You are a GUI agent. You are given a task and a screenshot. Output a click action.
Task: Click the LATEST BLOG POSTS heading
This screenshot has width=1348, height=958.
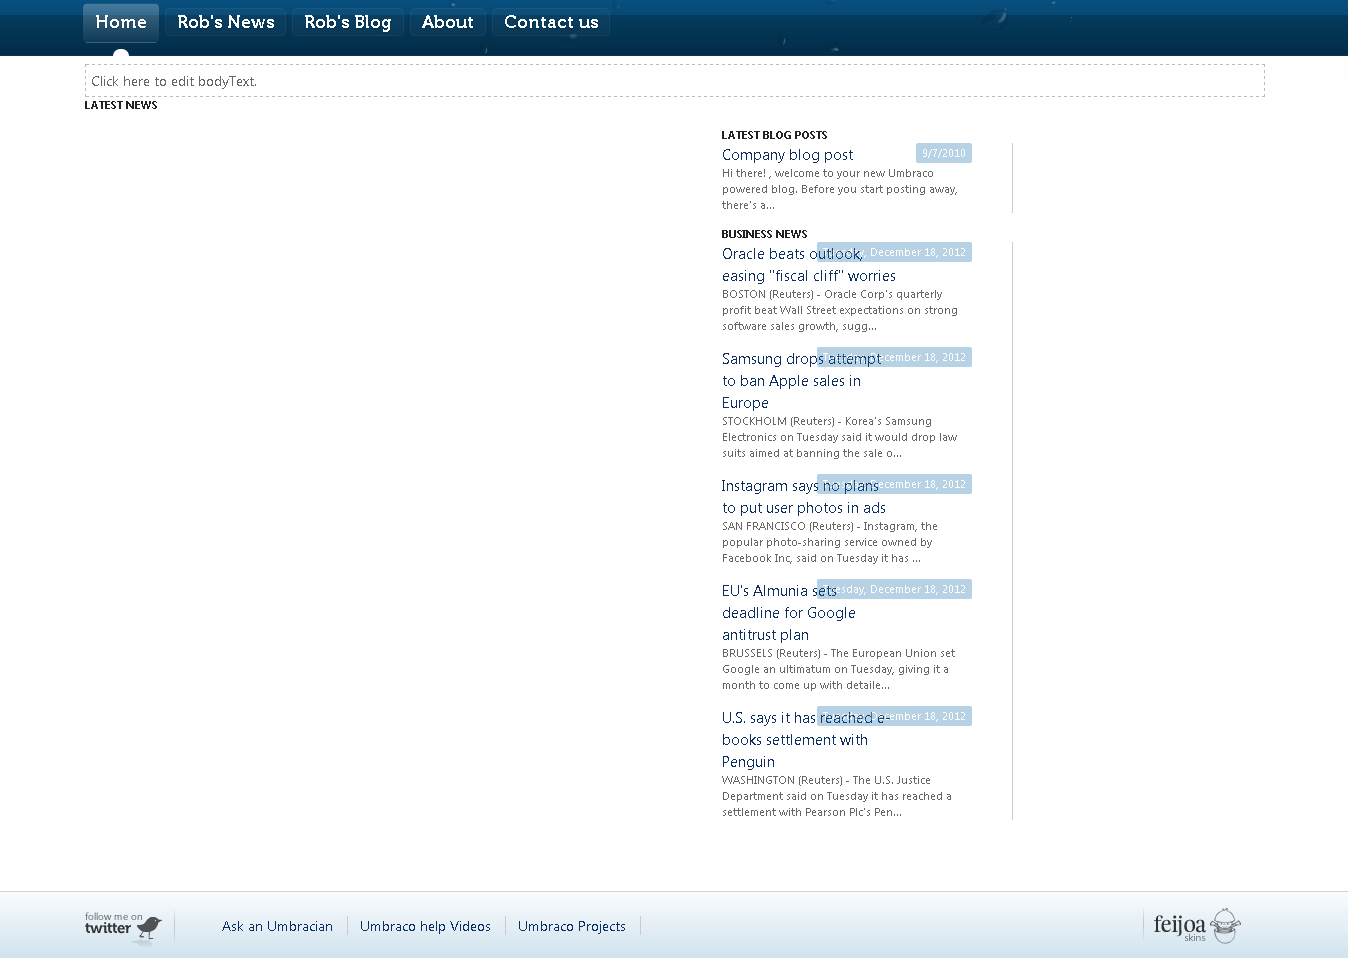tap(774, 135)
